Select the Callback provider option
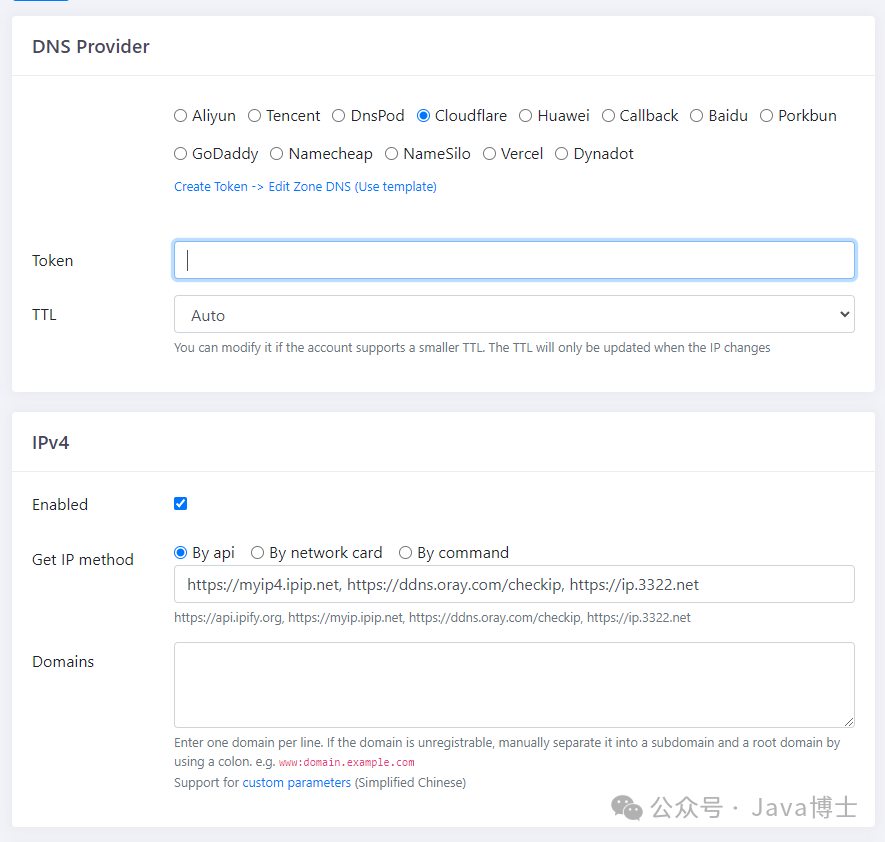 tap(608, 116)
